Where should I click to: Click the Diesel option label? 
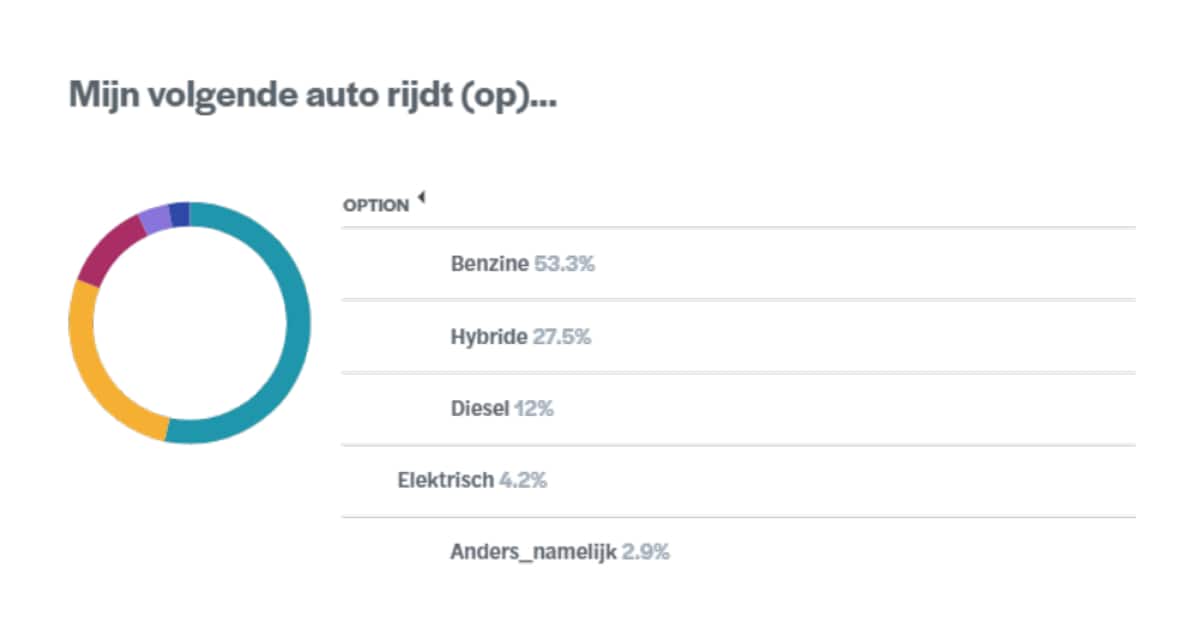pyautogui.click(x=480, y=409)
